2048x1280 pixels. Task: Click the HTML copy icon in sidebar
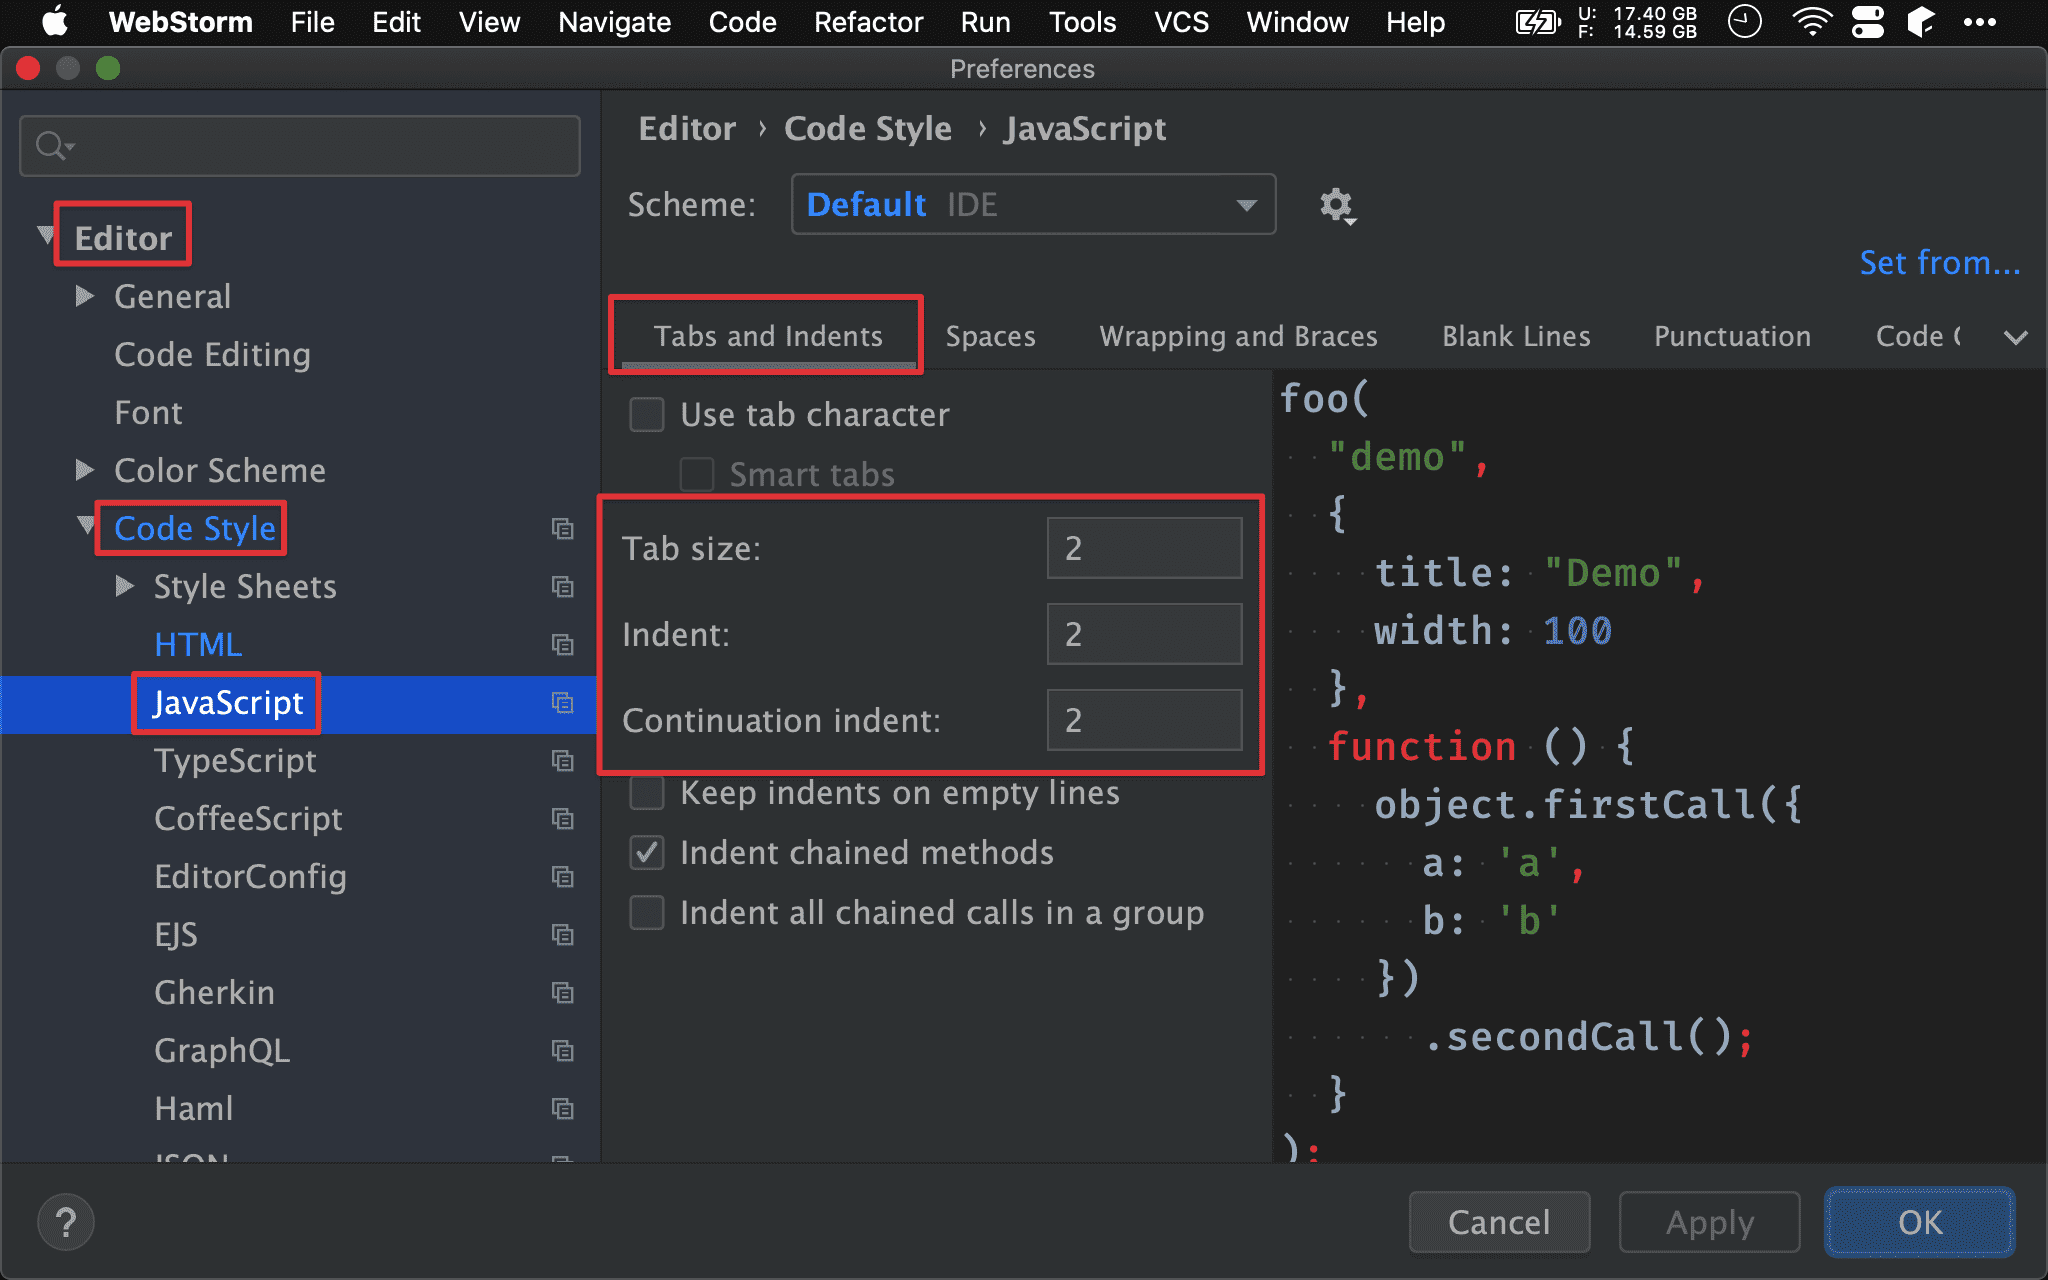(x=562, y=643)
